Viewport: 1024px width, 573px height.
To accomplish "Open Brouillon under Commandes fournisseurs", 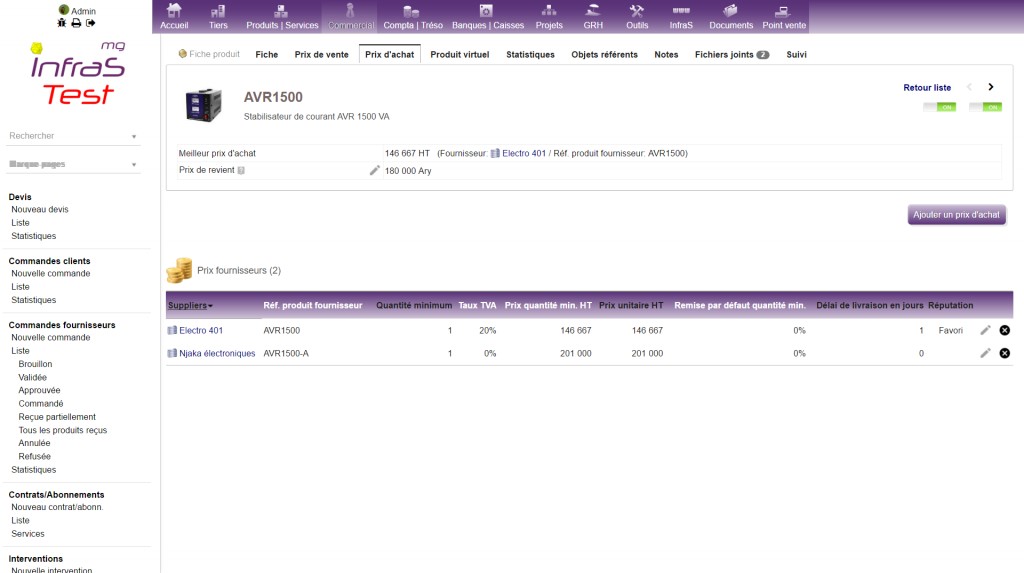I will tap(35, 364).
